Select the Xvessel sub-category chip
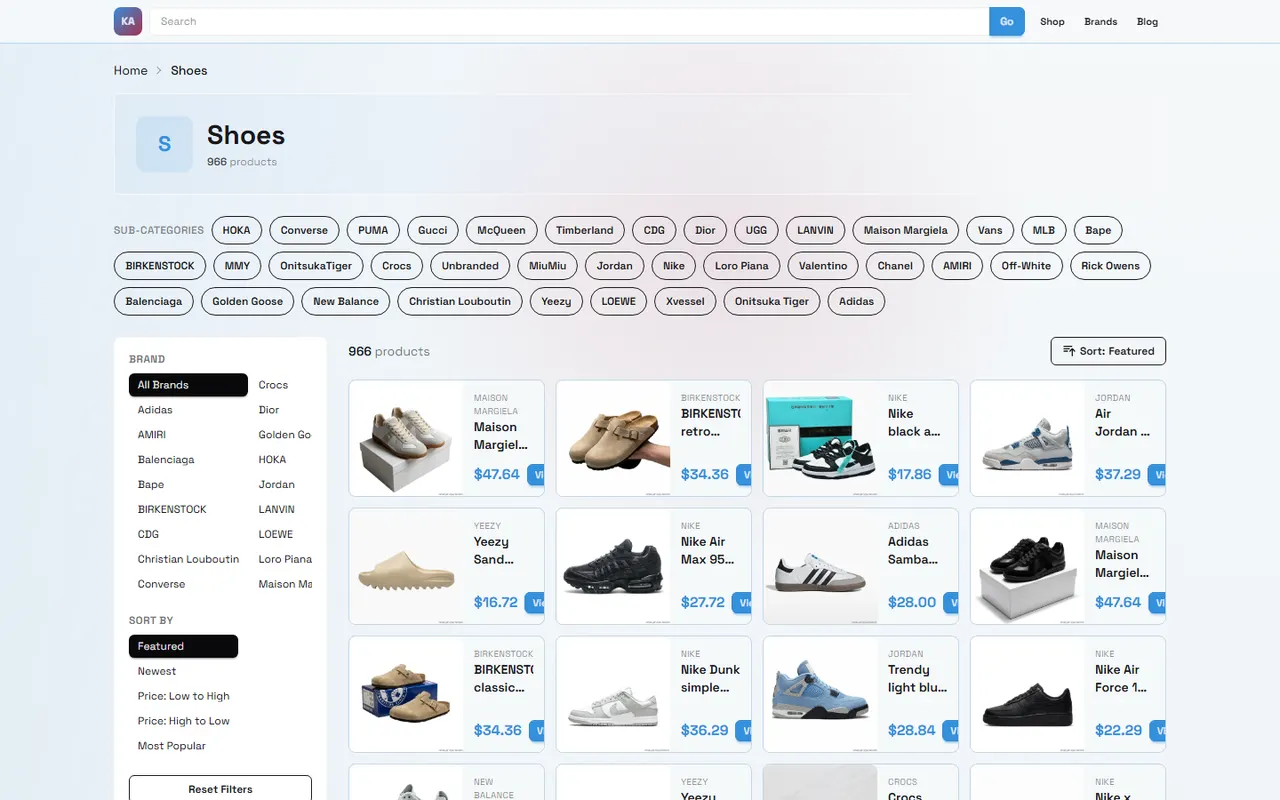Screen dimensions: 1280x800 tap(685, 301)
